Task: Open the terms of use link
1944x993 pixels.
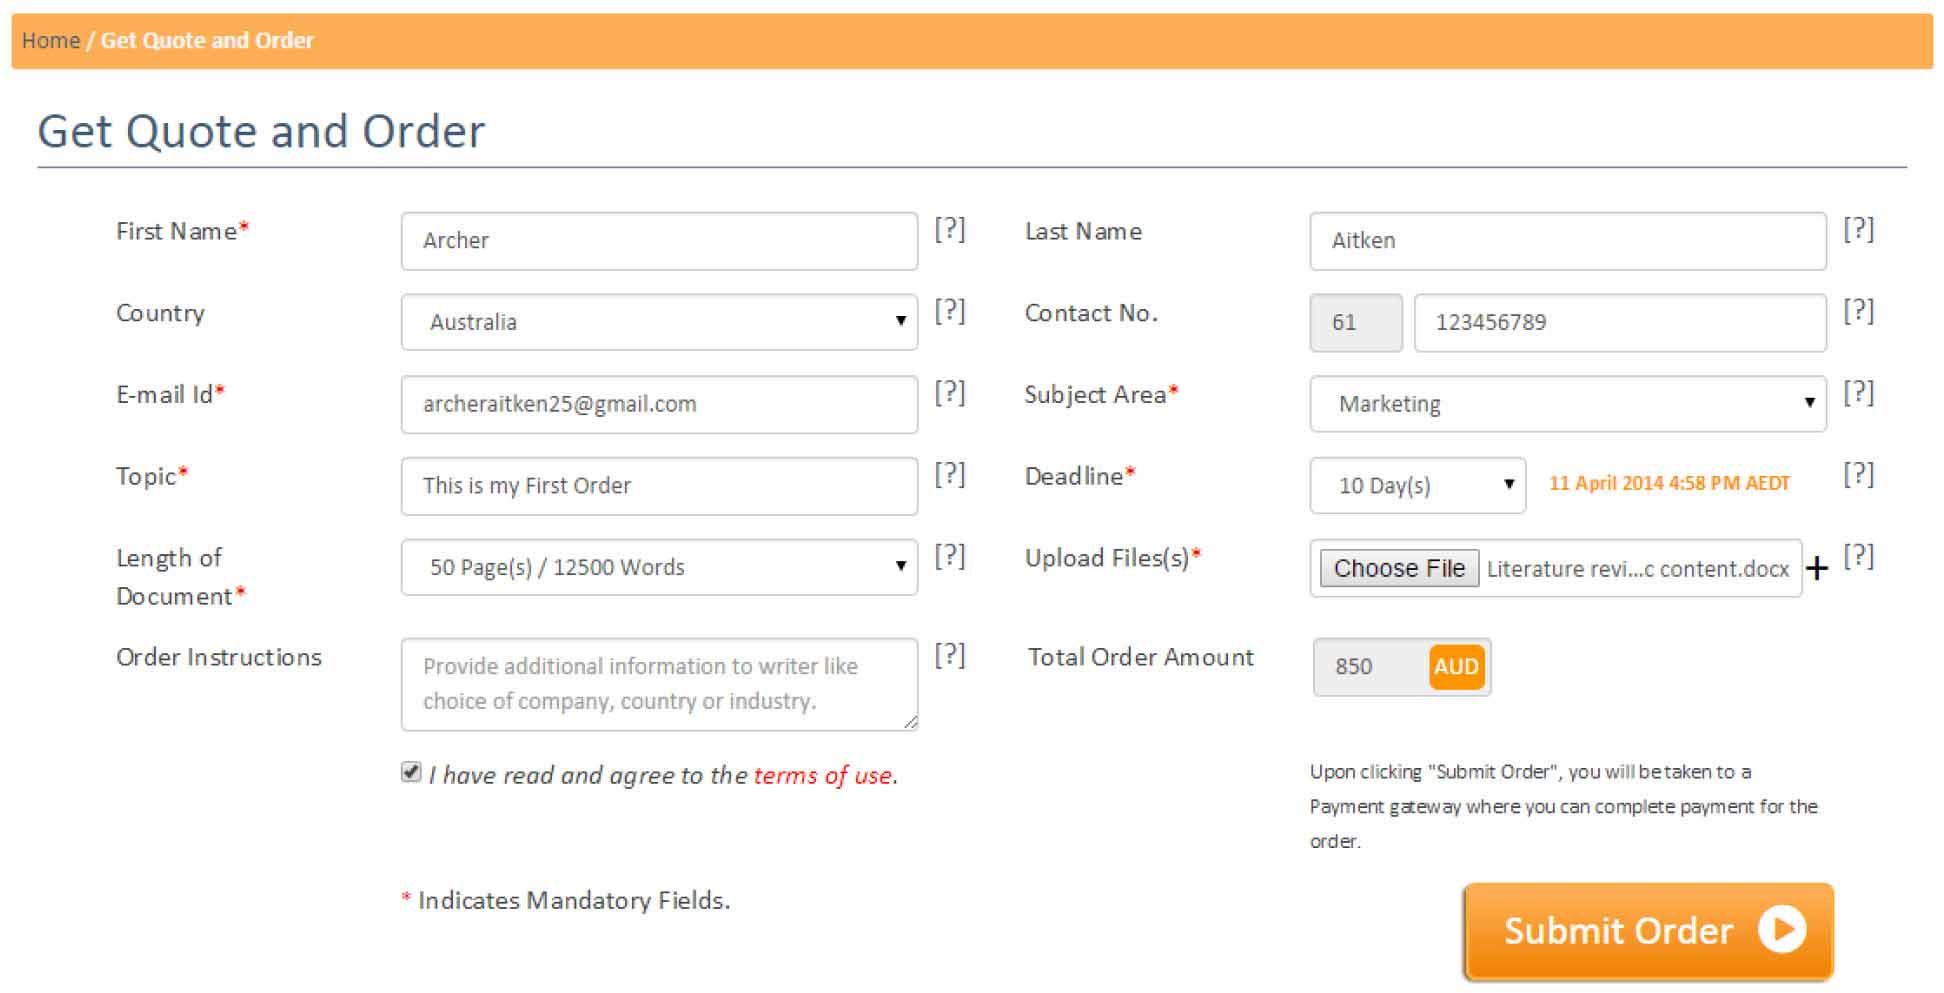Action: (x=823, y=775)
